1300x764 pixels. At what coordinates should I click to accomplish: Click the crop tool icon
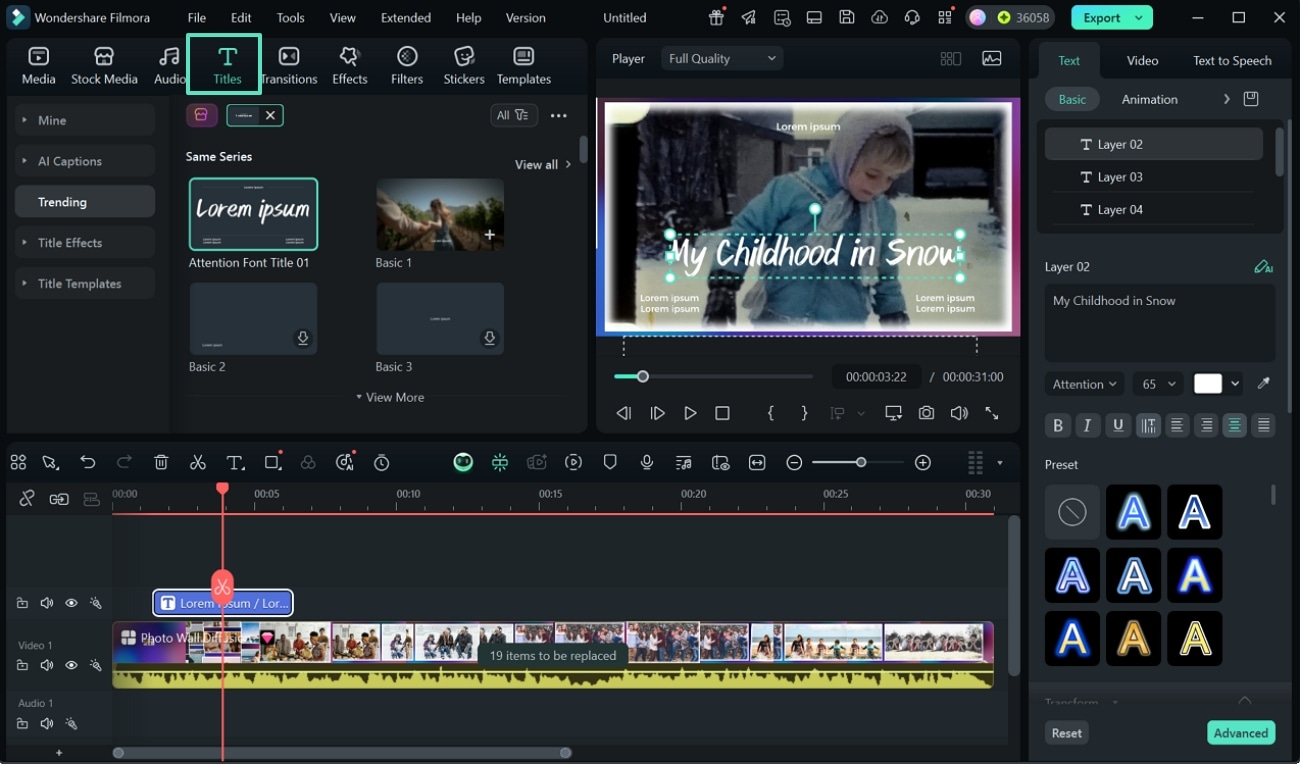pyautogui.click(x=272, y=462)
